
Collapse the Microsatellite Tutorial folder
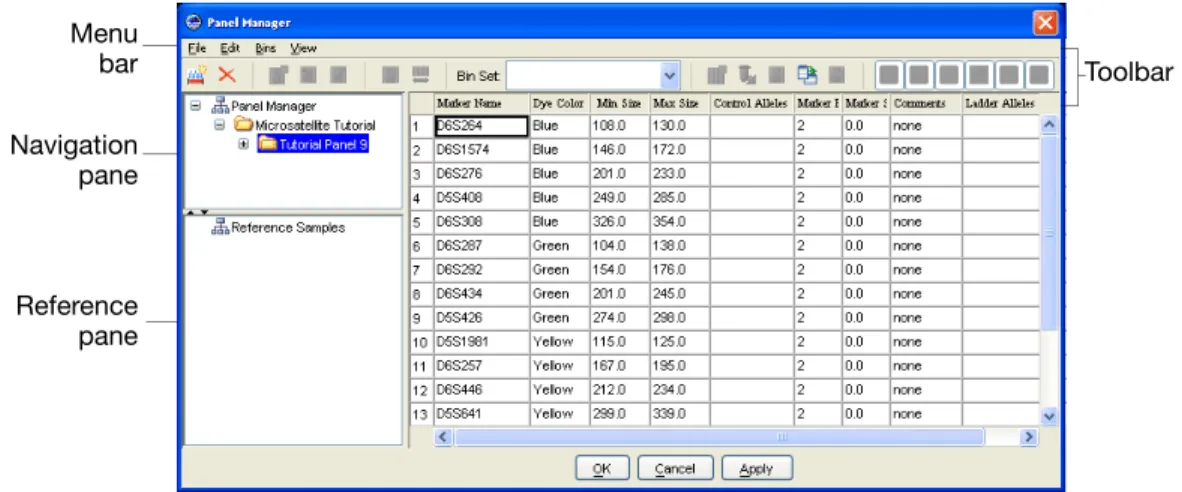point(220,125)
